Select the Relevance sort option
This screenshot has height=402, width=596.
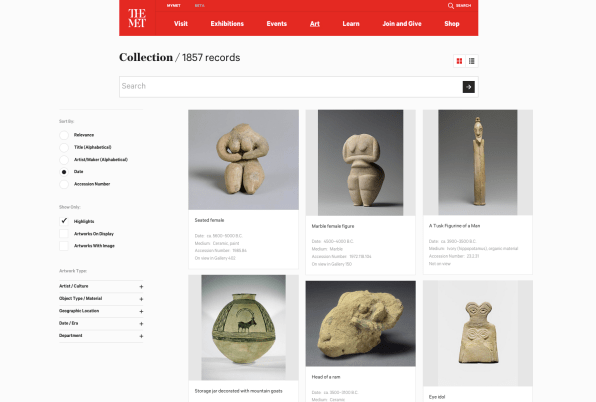(x=64, y=135)
